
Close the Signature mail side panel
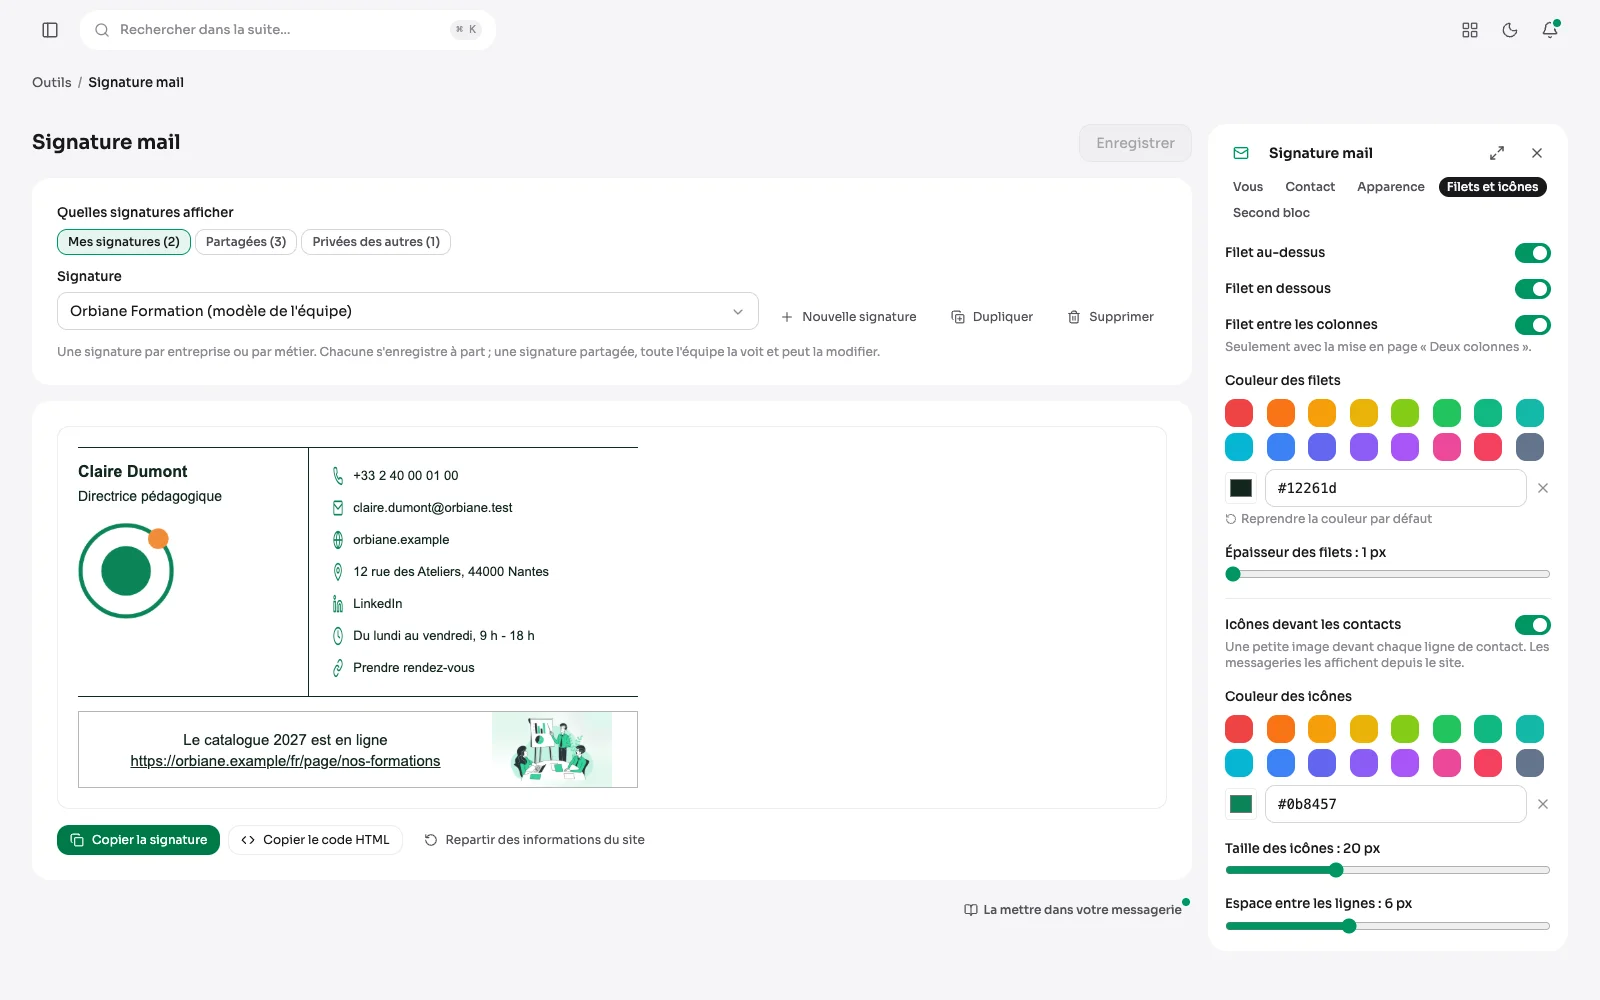[x=1537, y=153]
